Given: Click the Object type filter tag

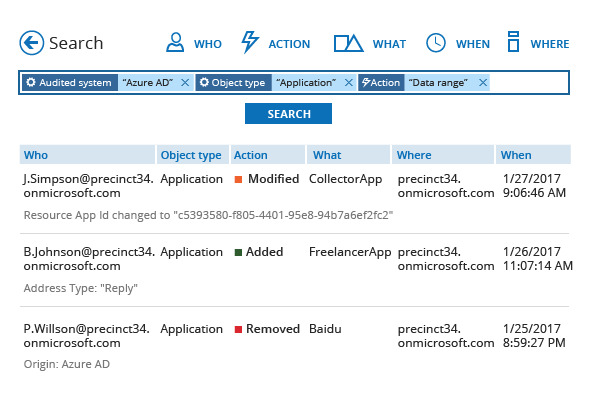Looking at the screenshot, I should click(233, 82).
